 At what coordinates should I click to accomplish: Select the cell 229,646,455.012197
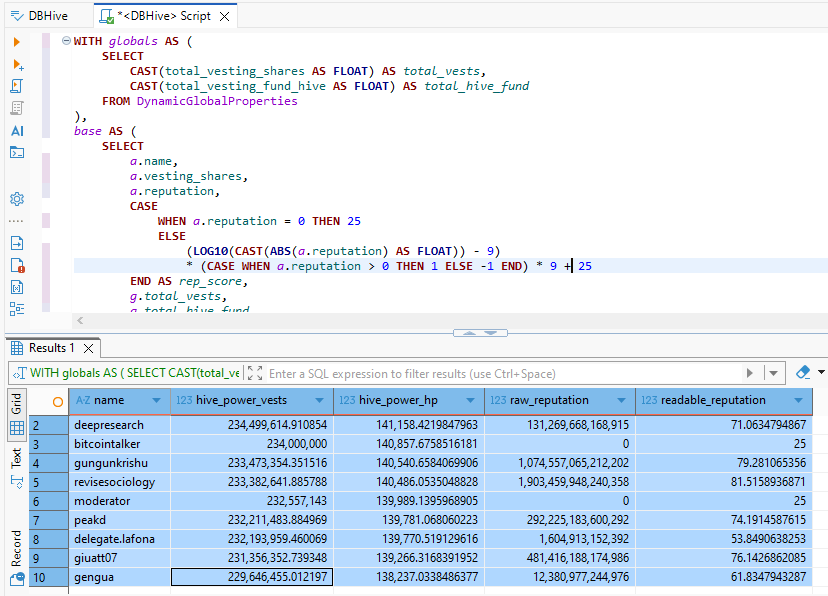click(x=252, y=577)
